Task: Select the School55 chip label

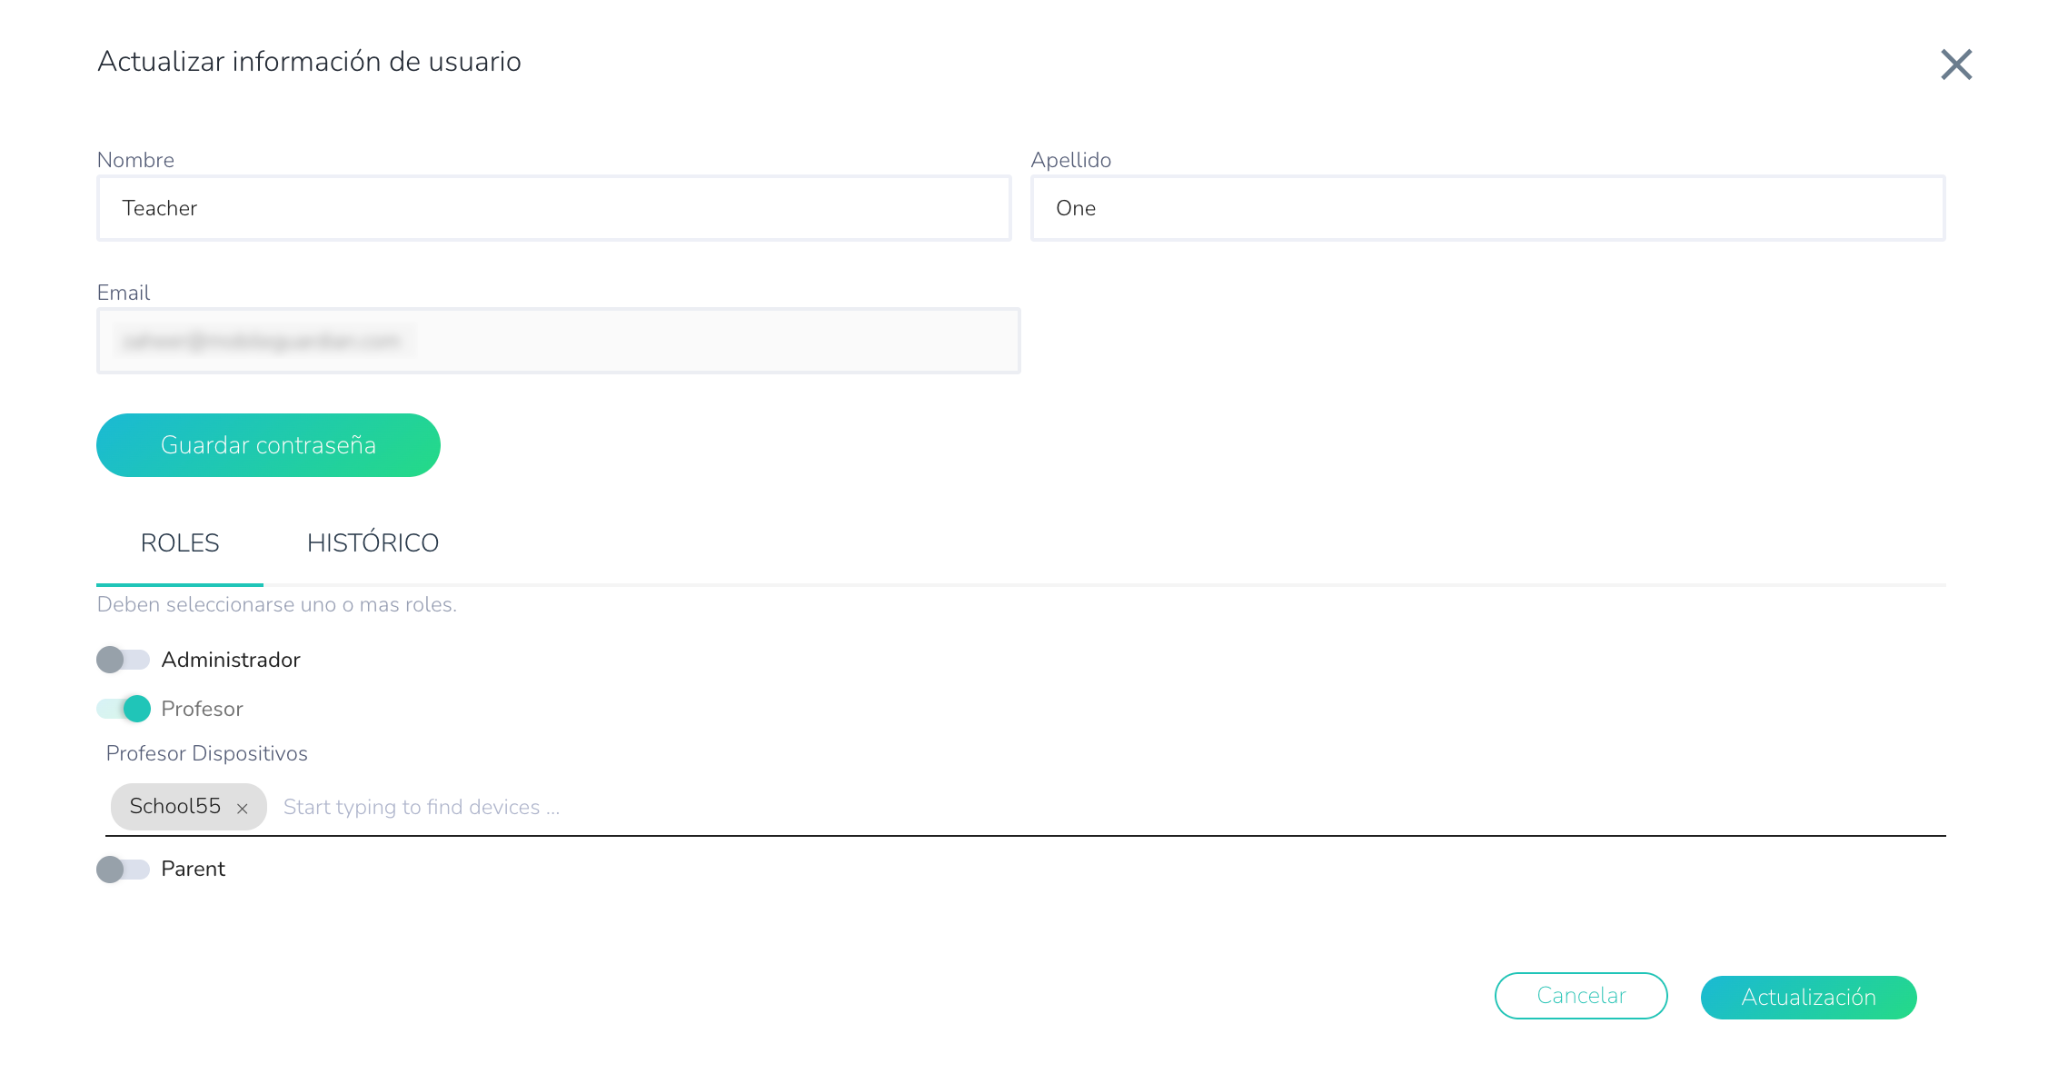Action: pos(175,806)
